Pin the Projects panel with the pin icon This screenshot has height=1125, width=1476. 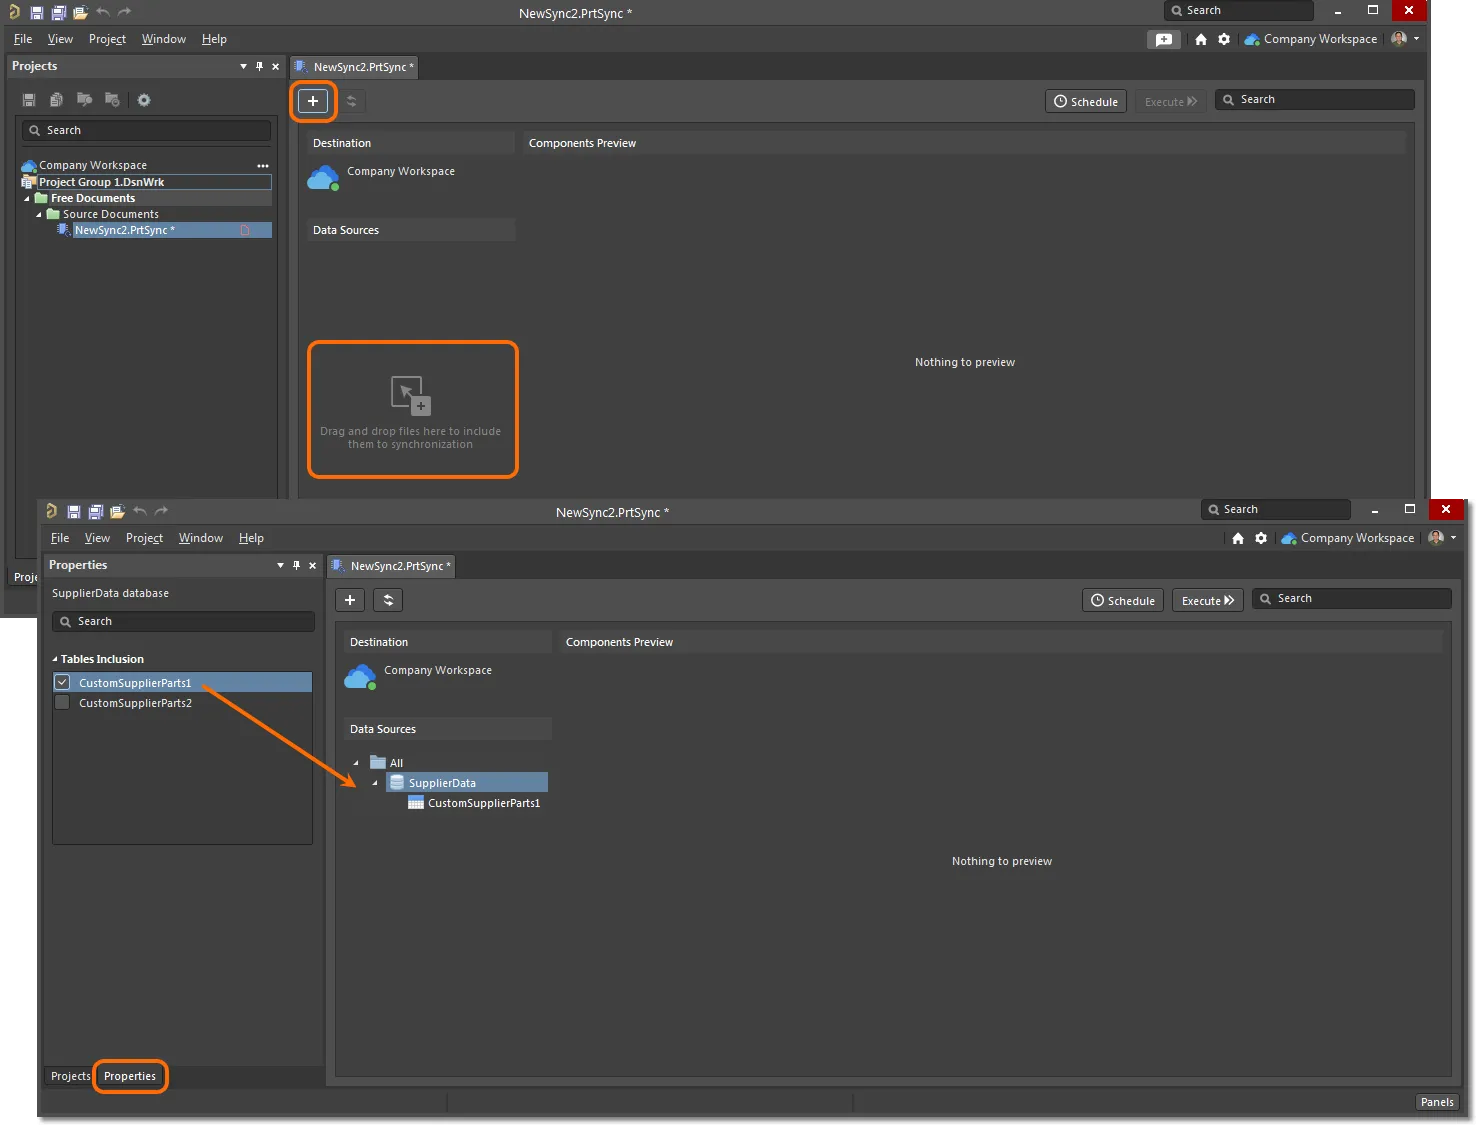pos(259,66)
